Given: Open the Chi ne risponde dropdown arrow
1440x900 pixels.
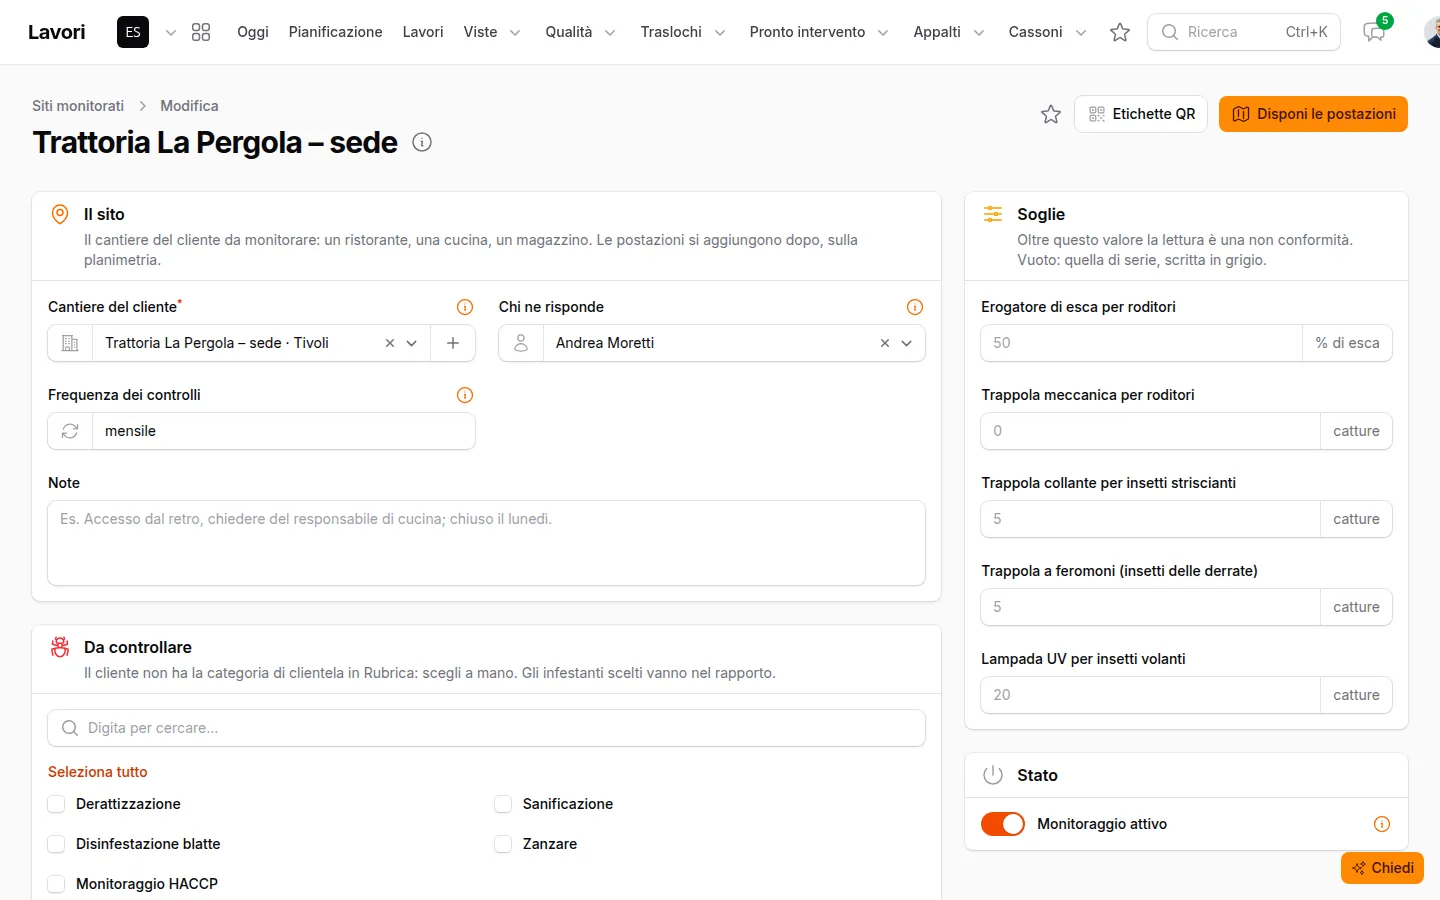Looking at the screenshot, I should [907, 343].
